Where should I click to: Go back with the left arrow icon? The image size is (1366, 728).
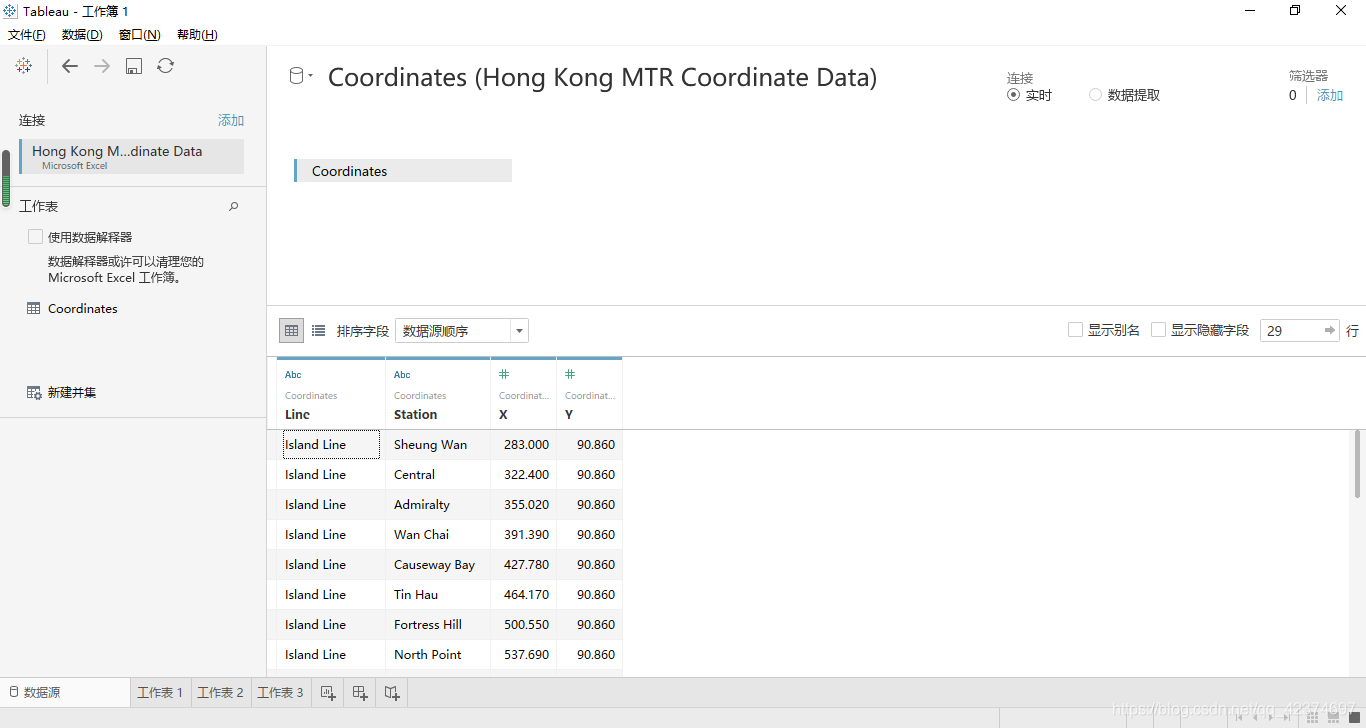(x=70, y=66)
